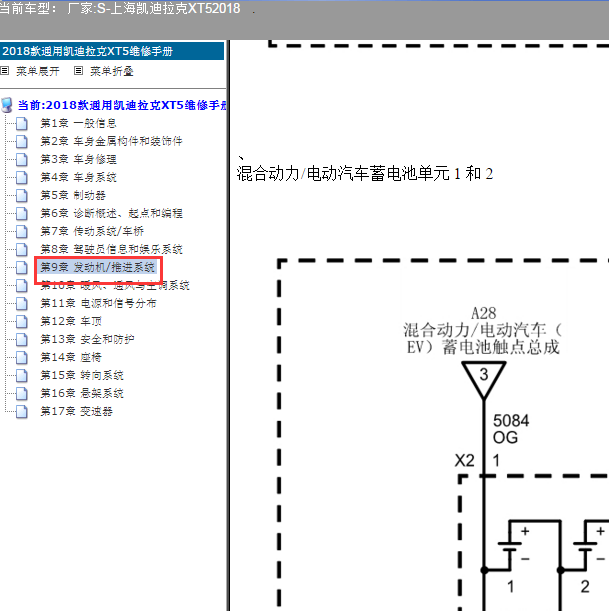Image resolution: width=609 pixels, height=611 pixels.
Task: Click page icon for 第3章 车身修理
Action: click(22, 159)
